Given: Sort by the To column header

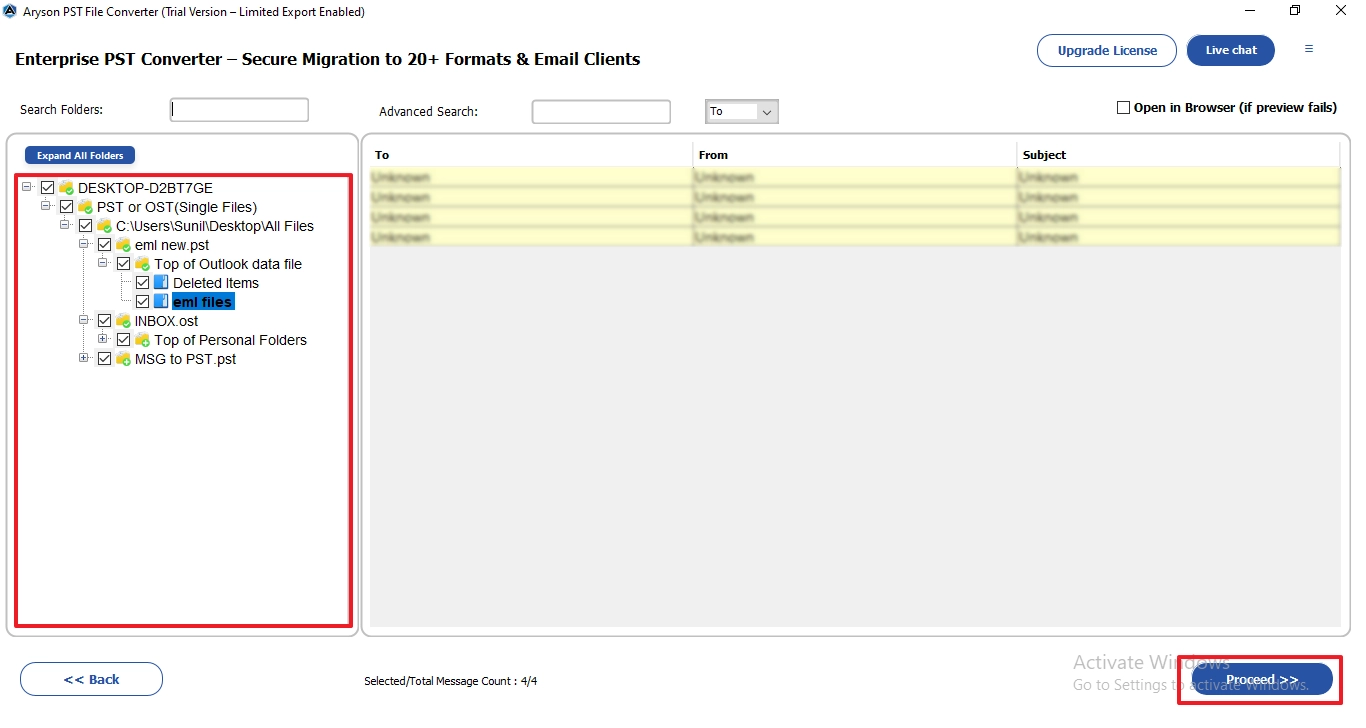Looking at the screenshot, I should pyautogui.click(x=531, y=155).
